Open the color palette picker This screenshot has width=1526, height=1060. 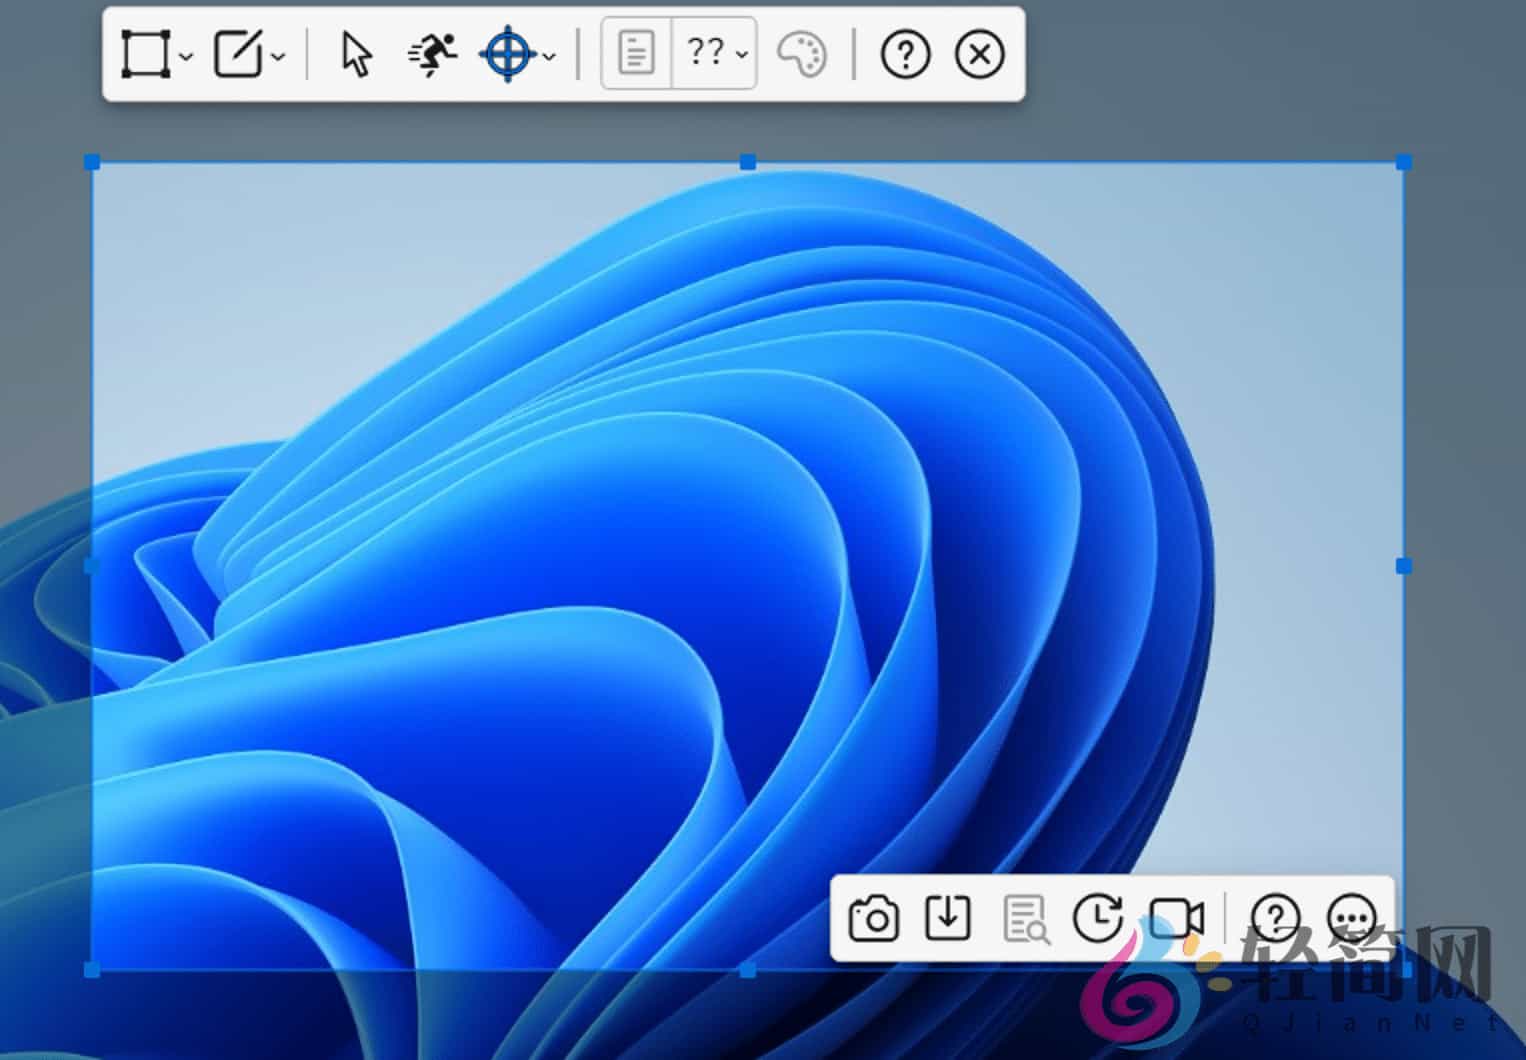point(802,54)
